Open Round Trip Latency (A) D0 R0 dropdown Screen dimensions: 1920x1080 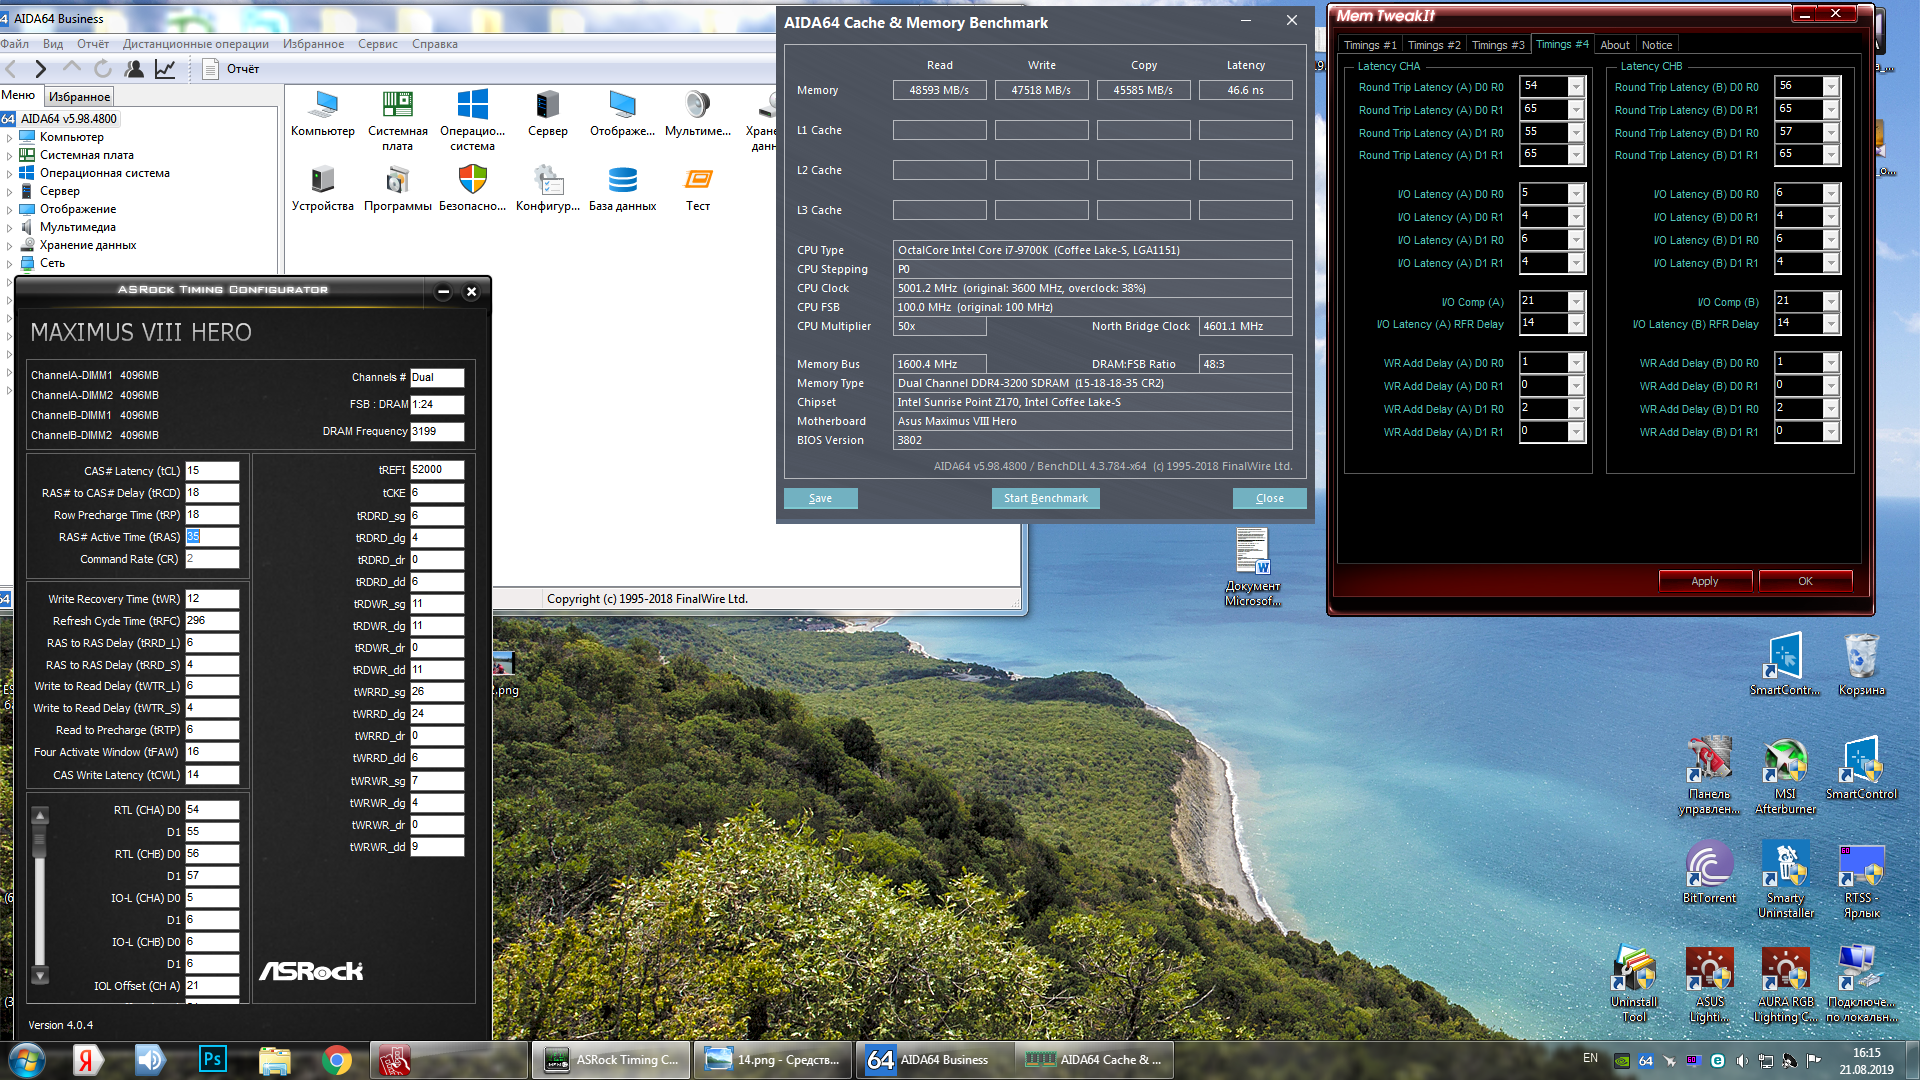click(1575, 87)
